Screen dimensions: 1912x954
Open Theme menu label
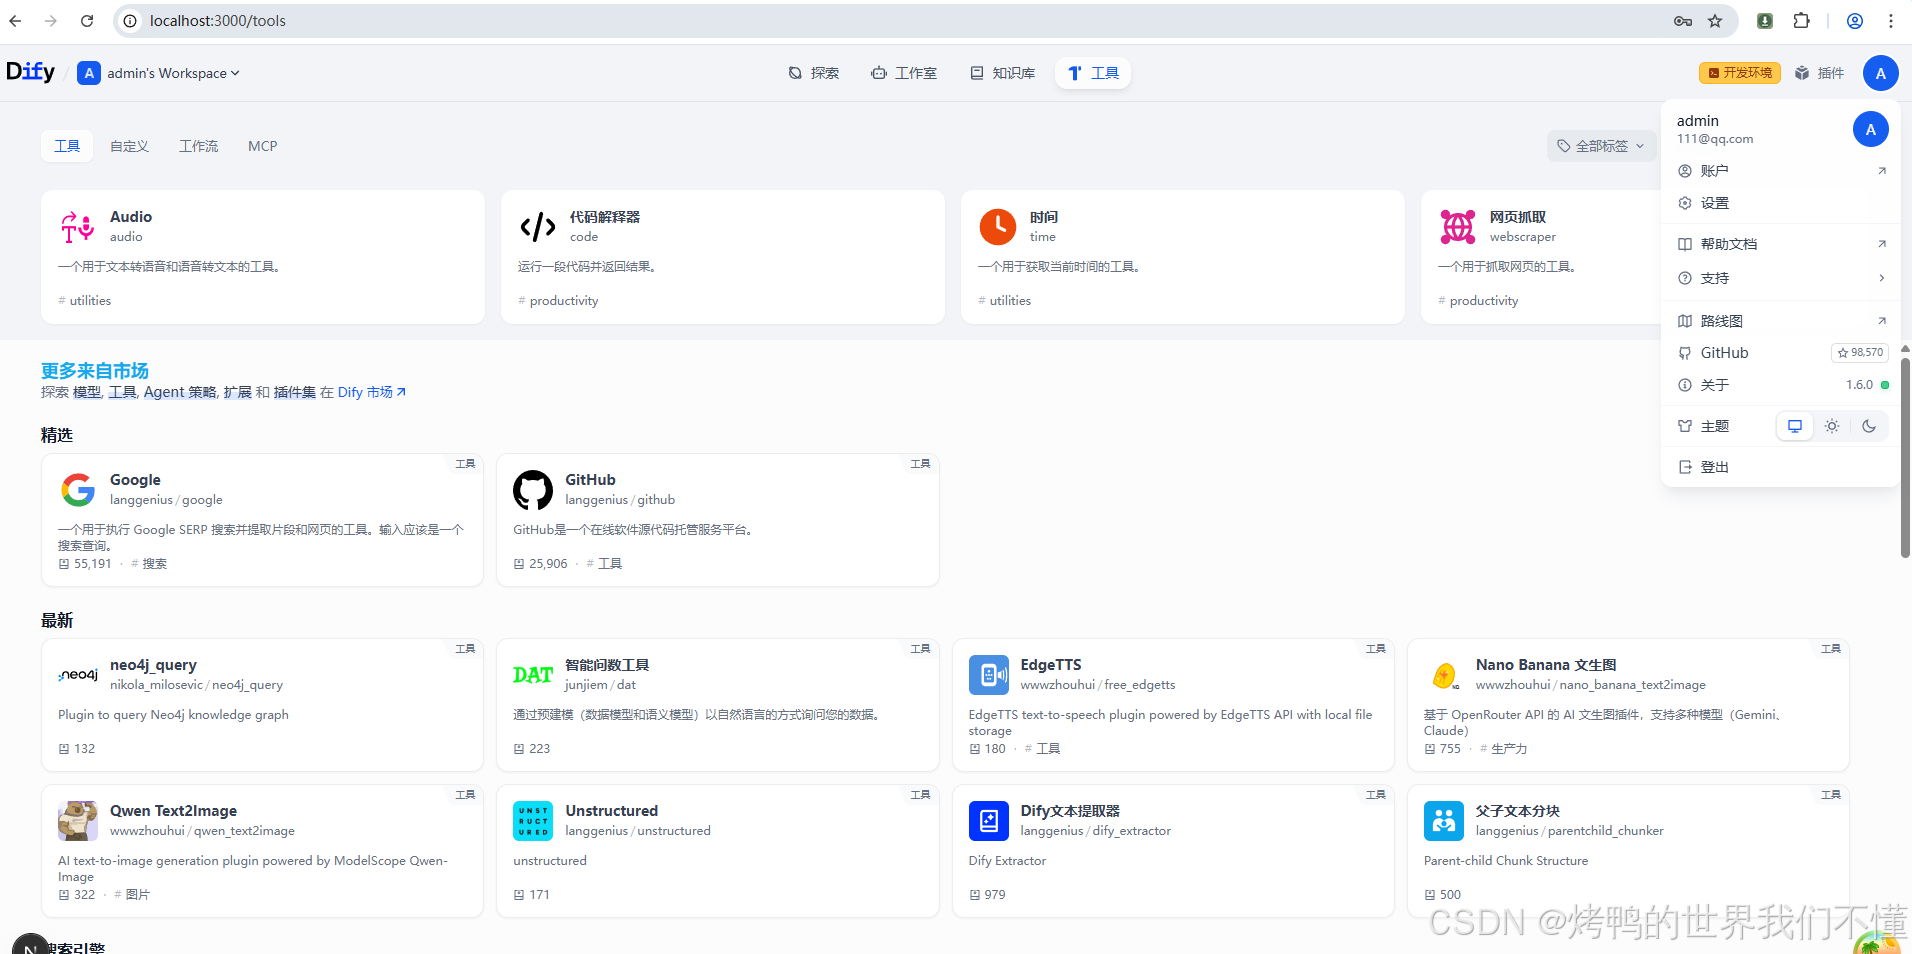tap(1714, 426)
